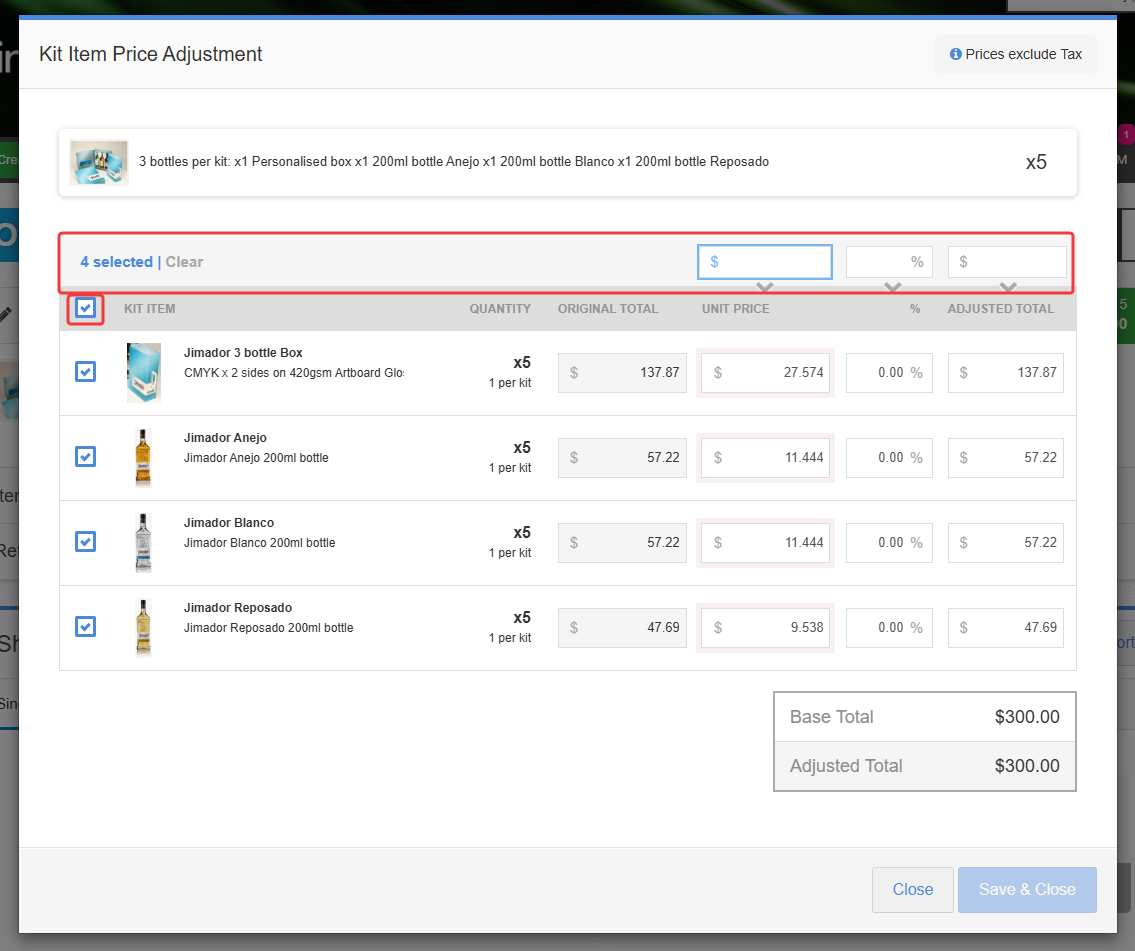The width and height of the screenshot is (1135, 951).
Task: Click the Jimador Blanco item name
Action: point(229,523)
